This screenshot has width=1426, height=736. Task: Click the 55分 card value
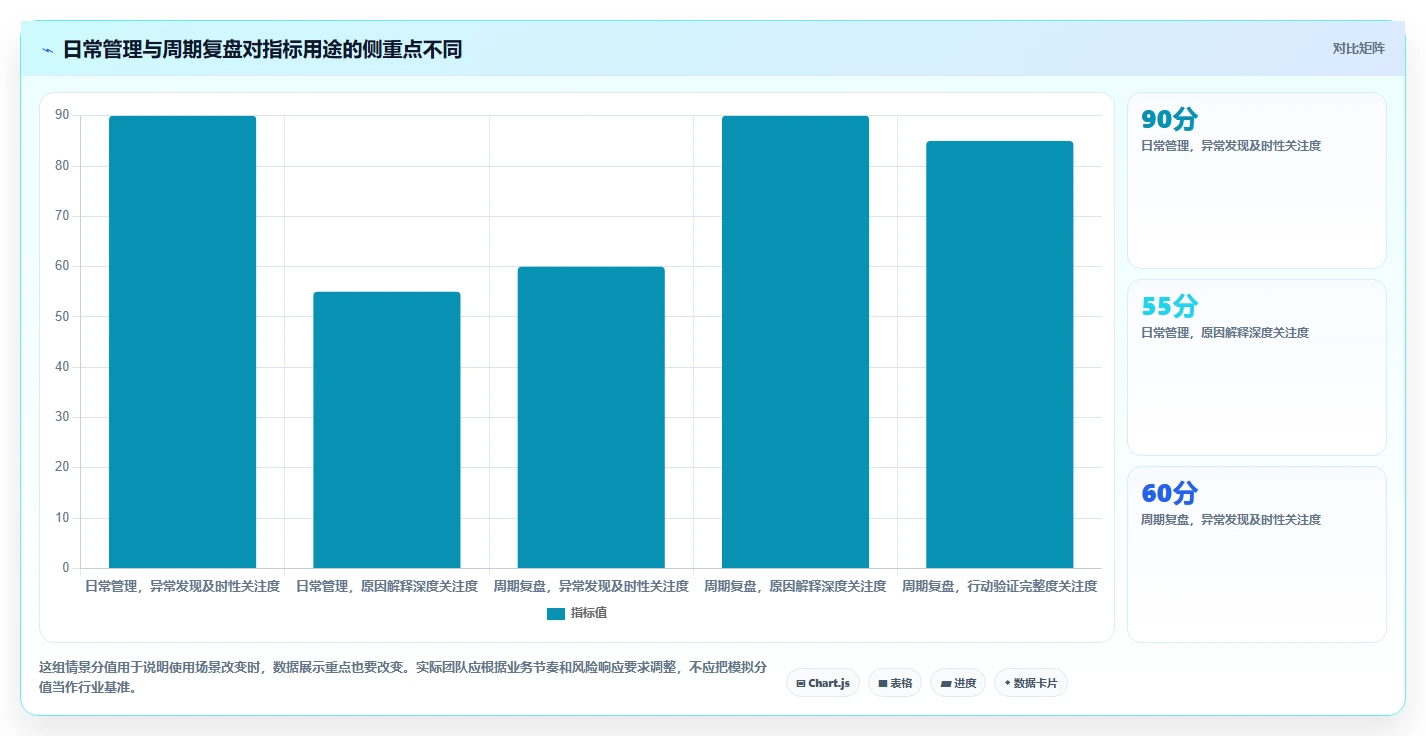(x=1169, y=307)
